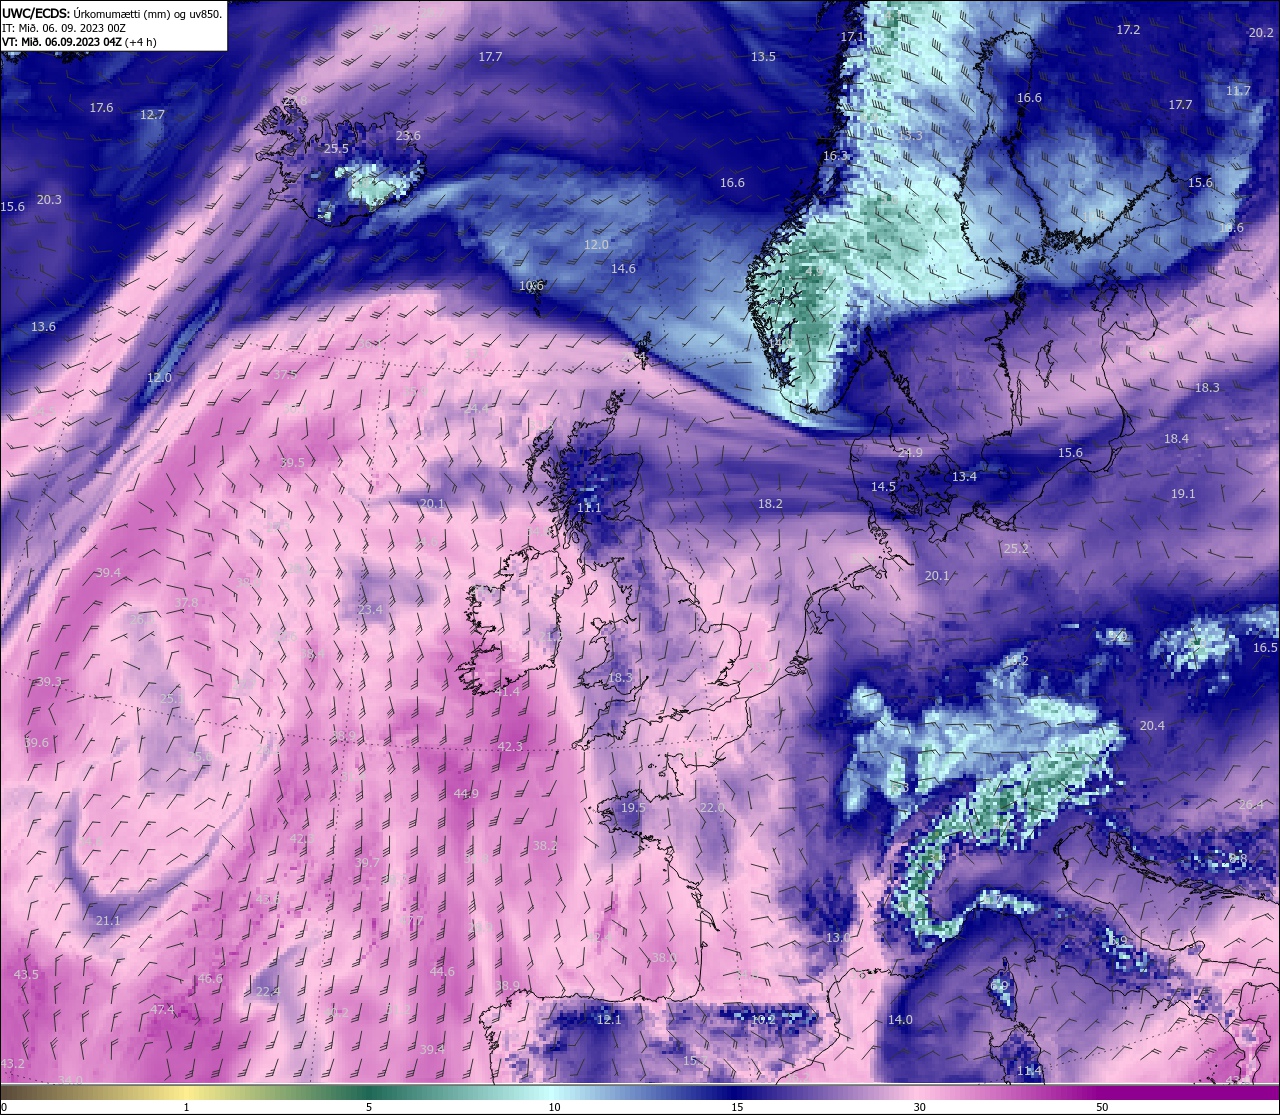Click the color scale tick label 30
Image resolution: width=1280 pixels, height=1115 pixels.
point(919,1107)
